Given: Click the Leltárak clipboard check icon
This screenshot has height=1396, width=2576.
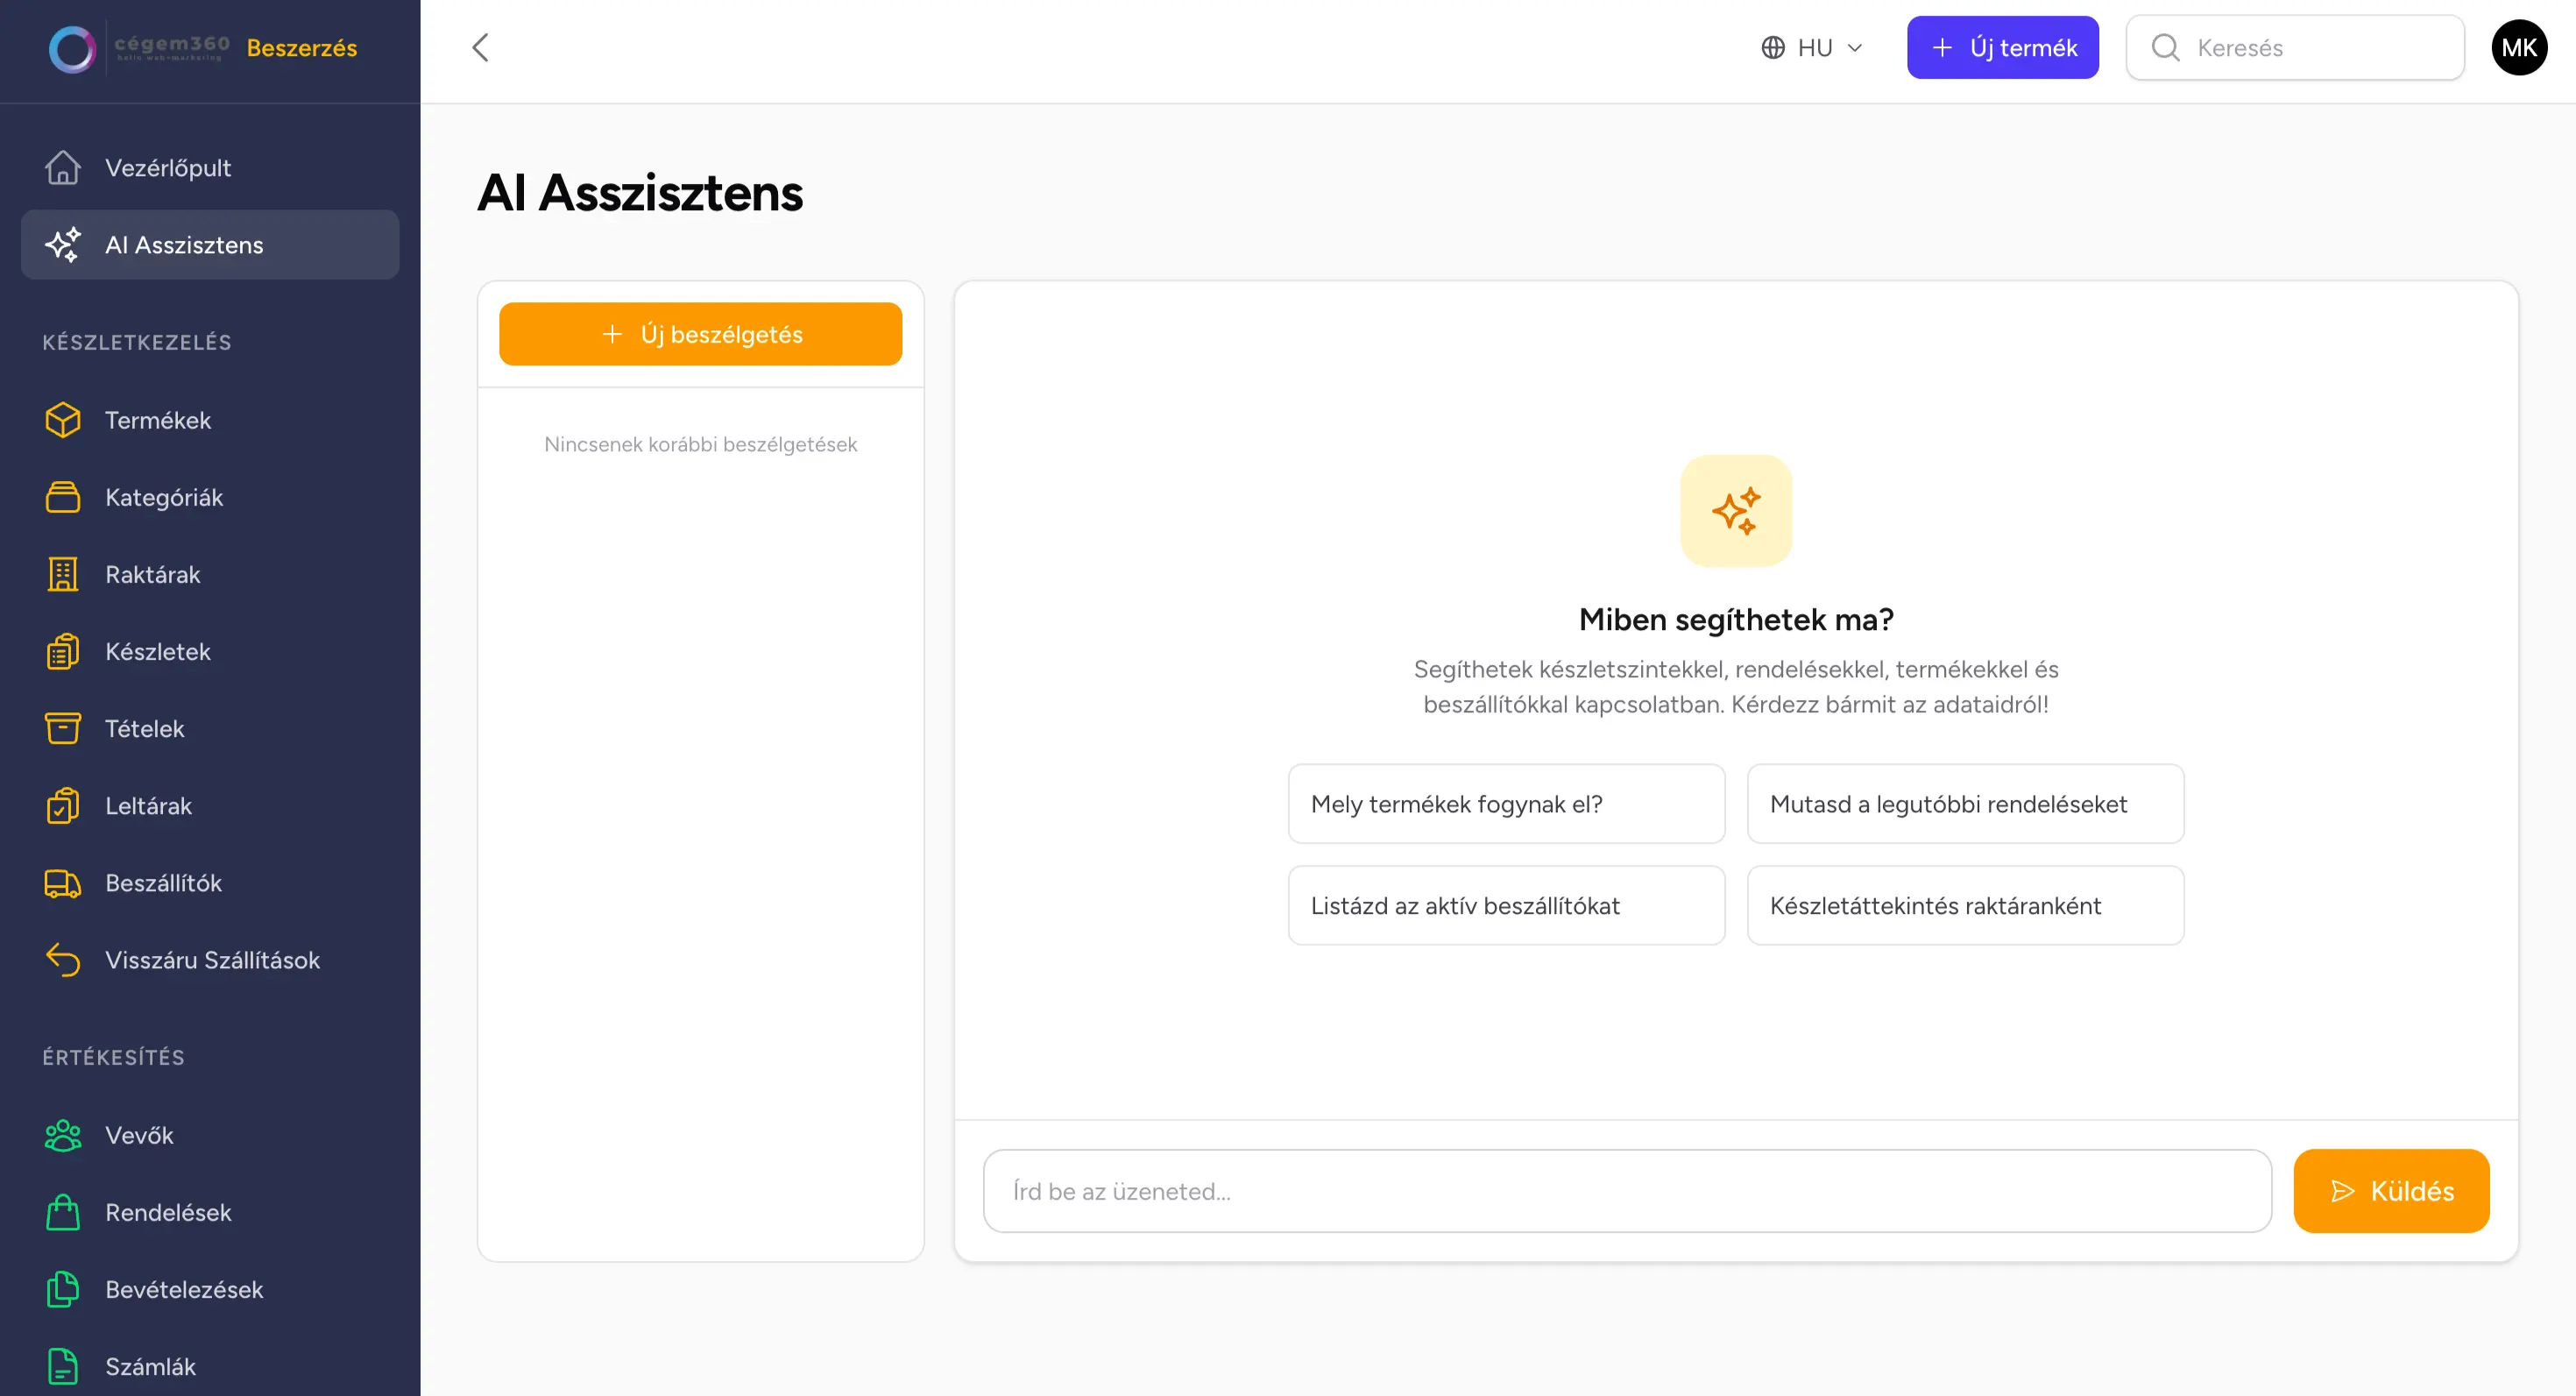Looking at the screenshot, I should pos(62,806).
